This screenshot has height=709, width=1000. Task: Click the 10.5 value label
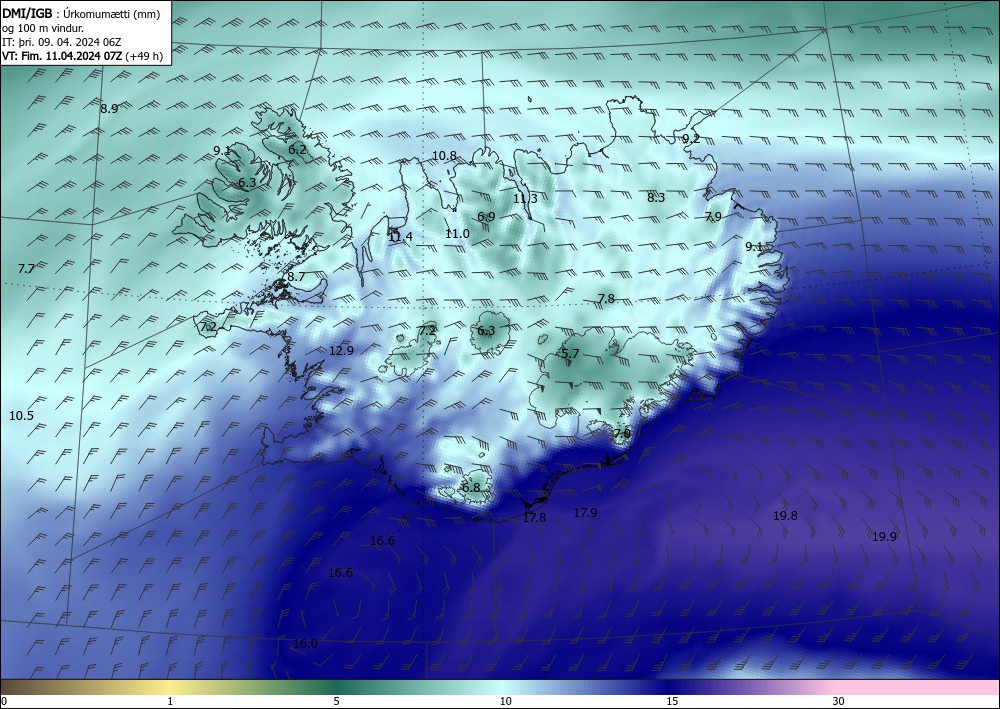coord(21,416)
